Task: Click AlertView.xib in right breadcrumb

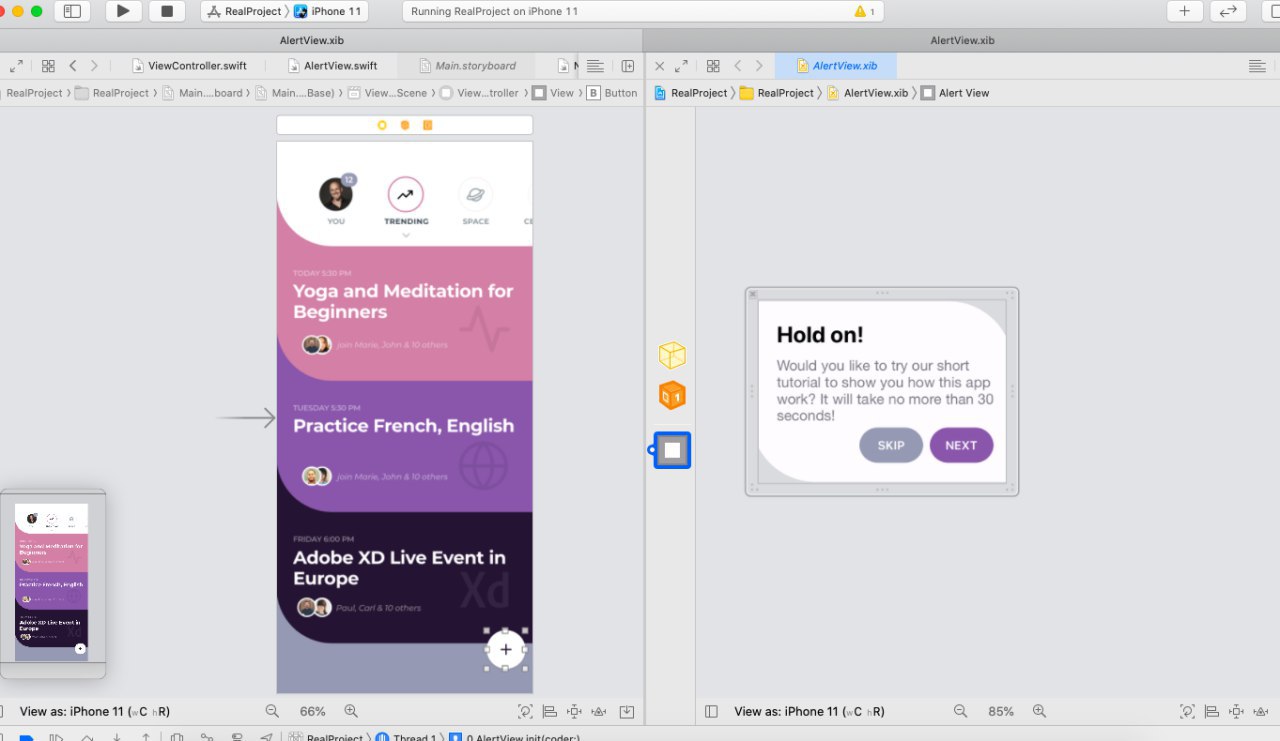Action: [x=867, y=93]
